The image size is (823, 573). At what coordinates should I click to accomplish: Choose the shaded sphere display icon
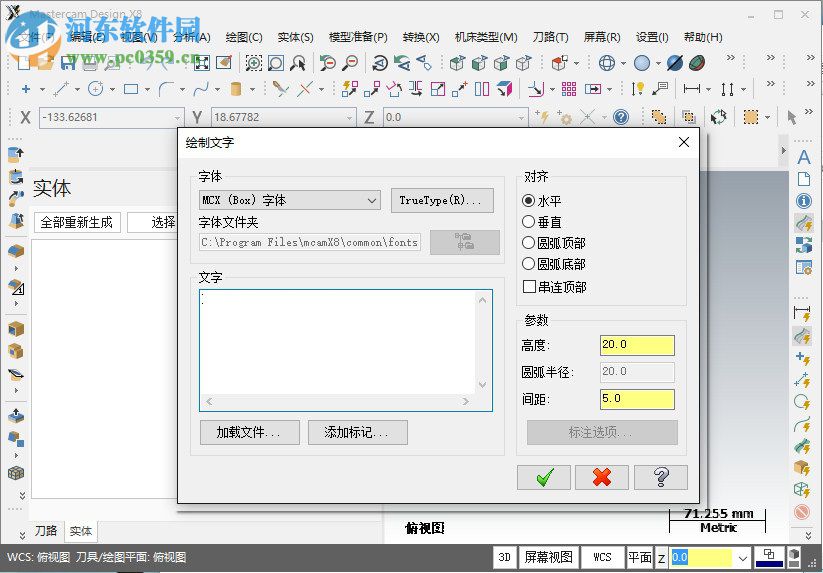(641, 63)
